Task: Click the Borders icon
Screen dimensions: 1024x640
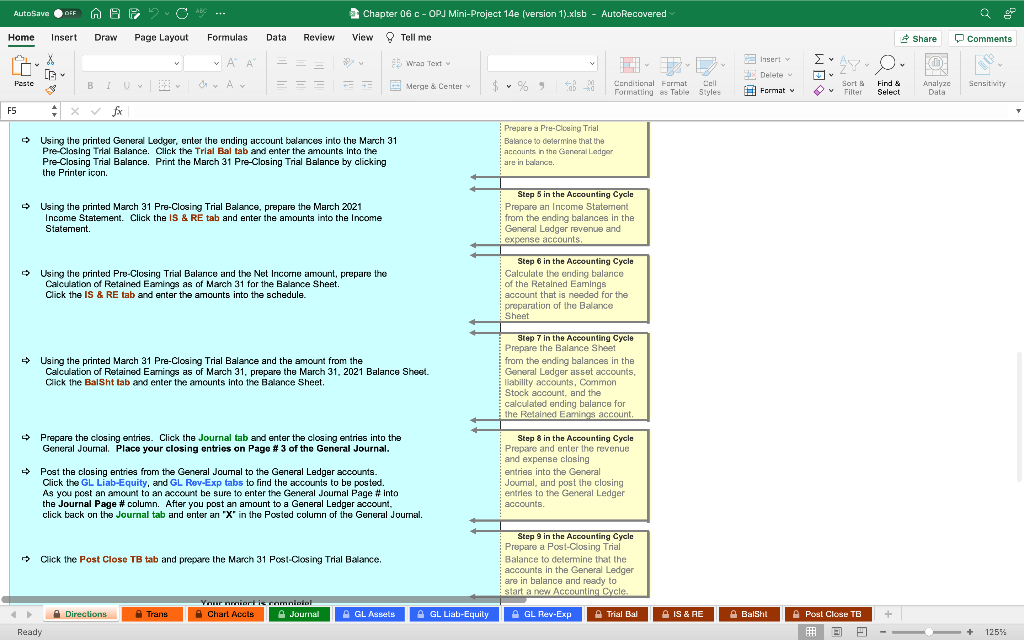Action: (165, 86)
